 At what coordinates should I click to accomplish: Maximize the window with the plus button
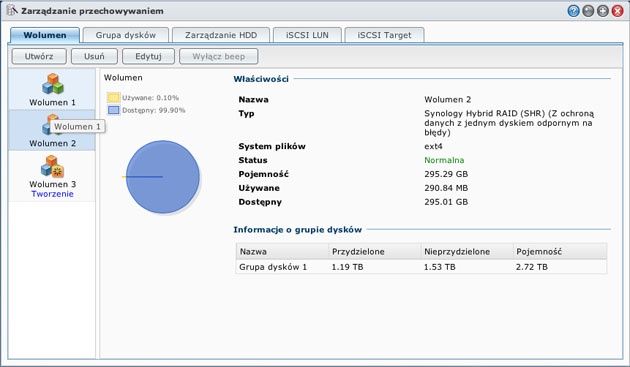(x=603, y=11)
